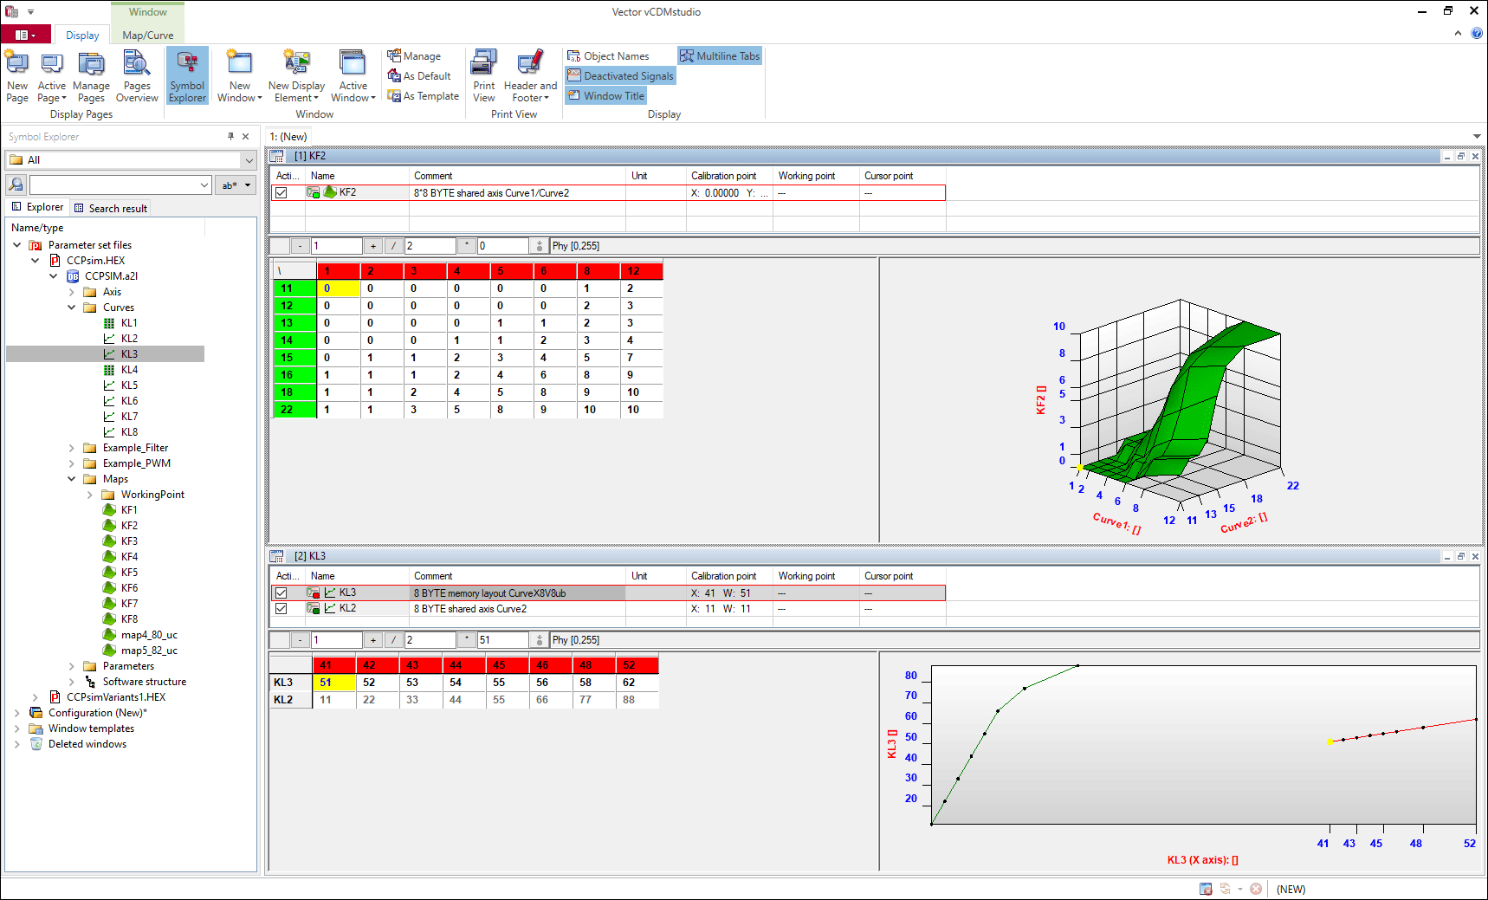This screenshot has width=1488, height=900.
Task: Select the Search result tab
Action: [x=110, y=208]
